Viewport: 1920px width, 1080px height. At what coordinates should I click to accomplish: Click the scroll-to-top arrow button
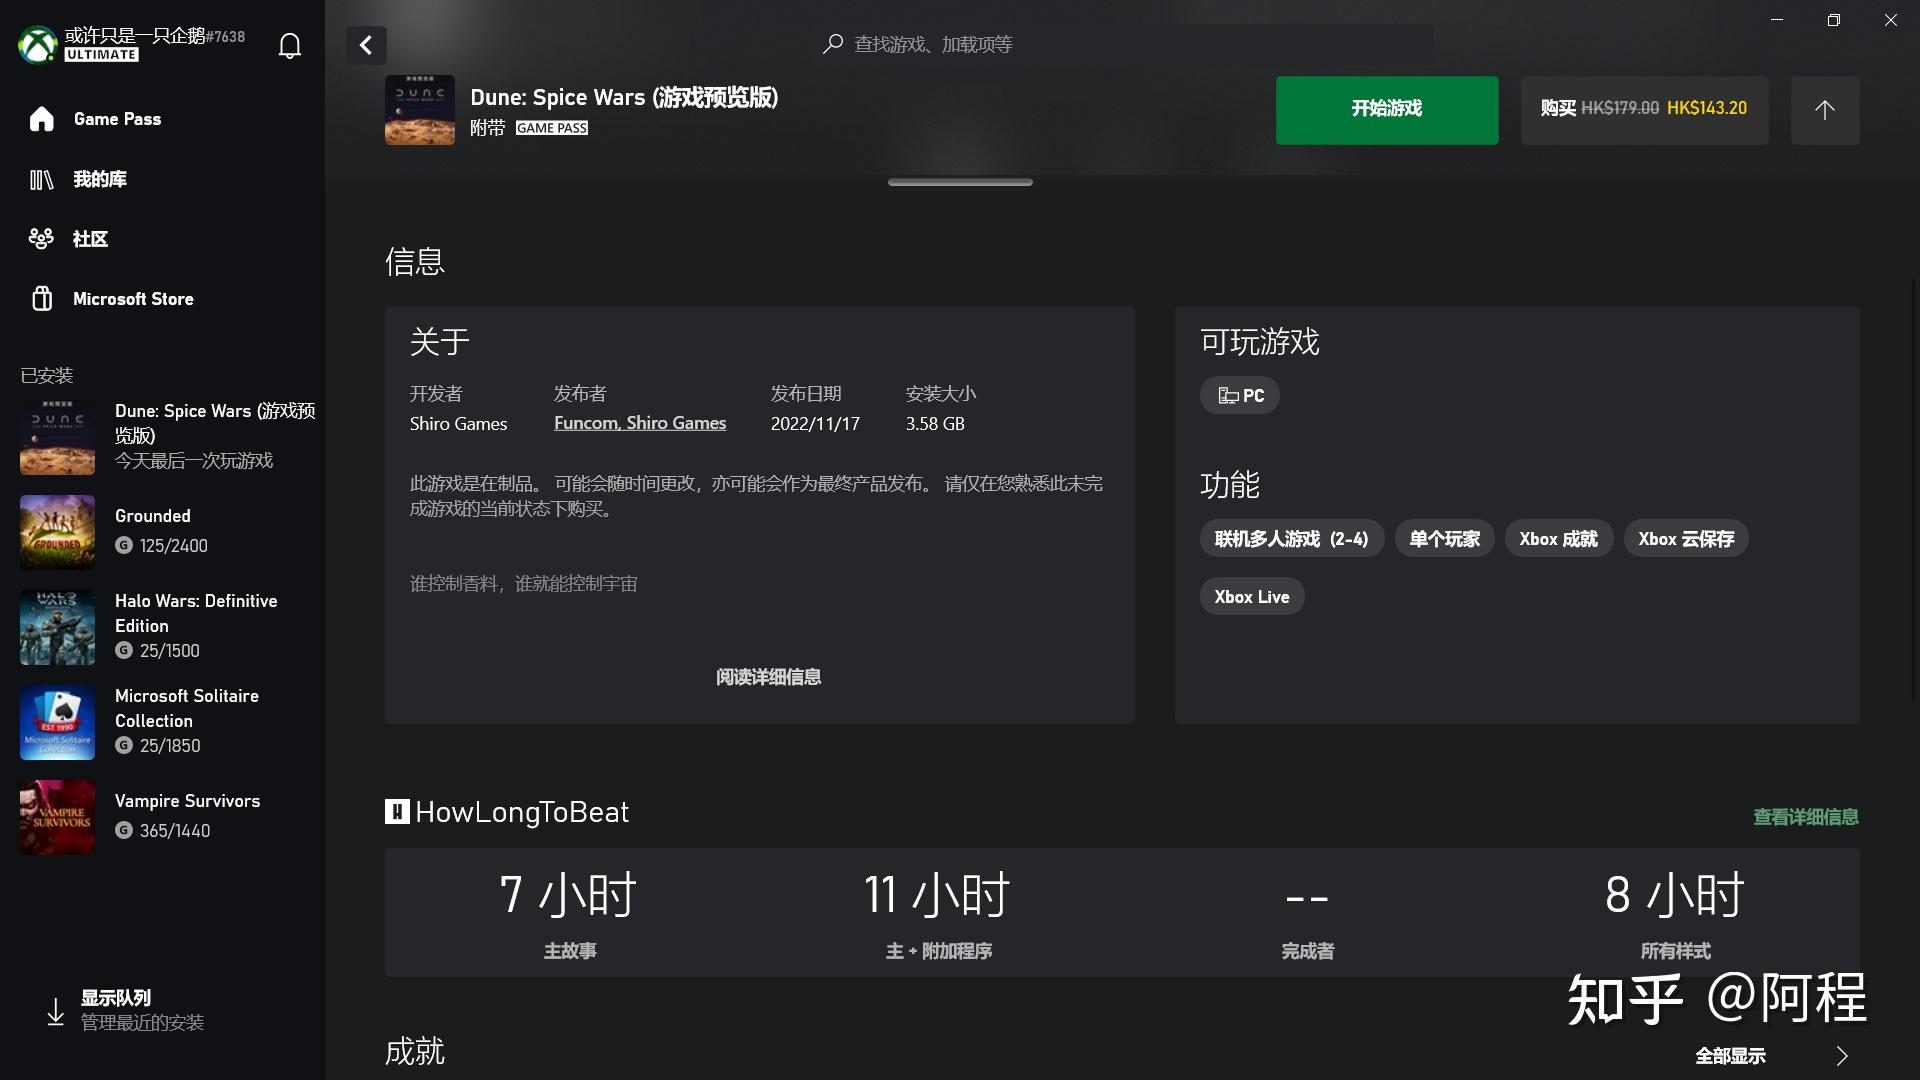(1825, 110)
